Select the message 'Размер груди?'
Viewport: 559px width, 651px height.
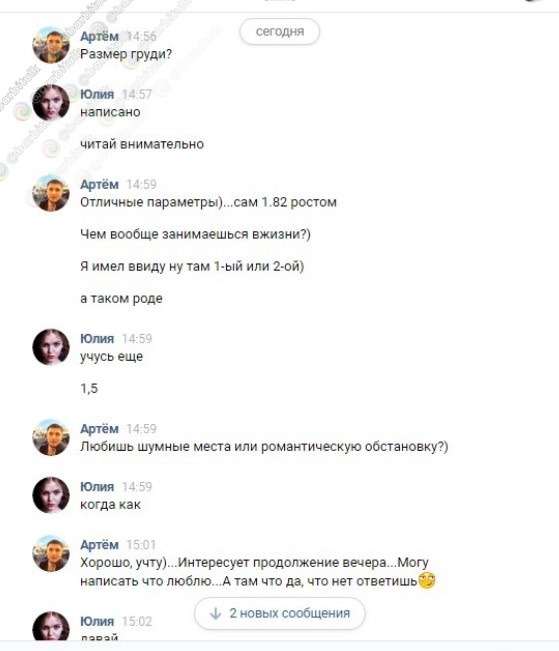126,54
